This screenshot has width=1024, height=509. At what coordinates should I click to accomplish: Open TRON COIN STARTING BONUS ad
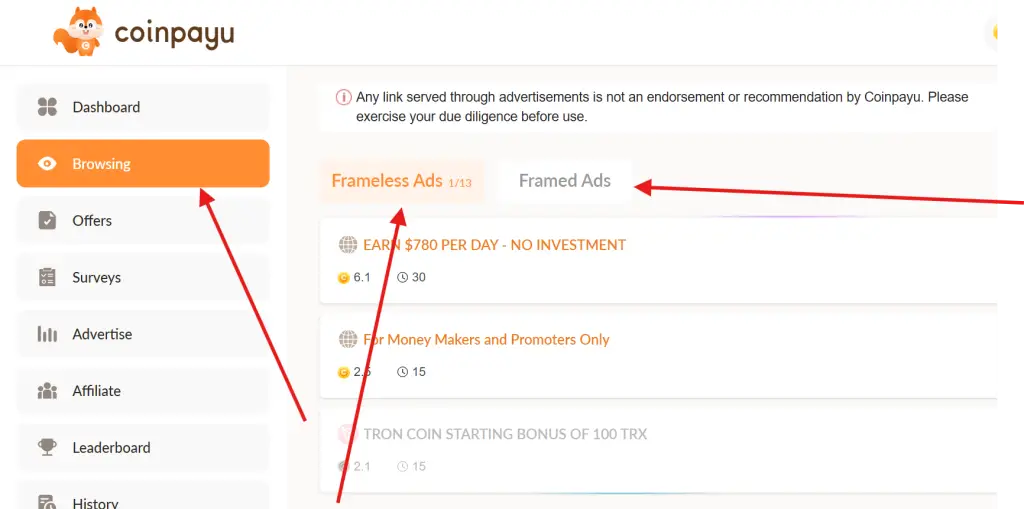click(x=505, y=434)
